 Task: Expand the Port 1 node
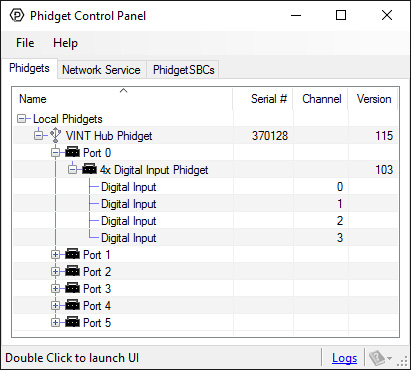point(55,255)
